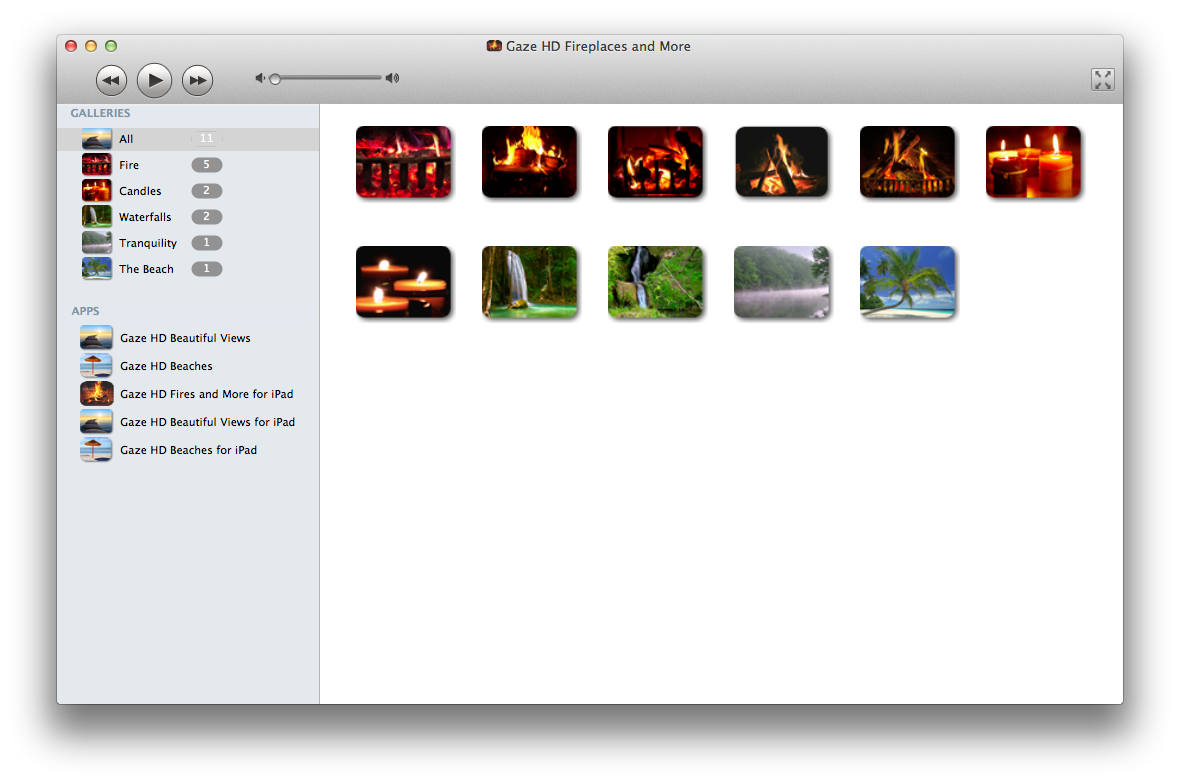Select the Fire gallery
The height and width of the screenshot is (783, 1180).
(129, 165)
